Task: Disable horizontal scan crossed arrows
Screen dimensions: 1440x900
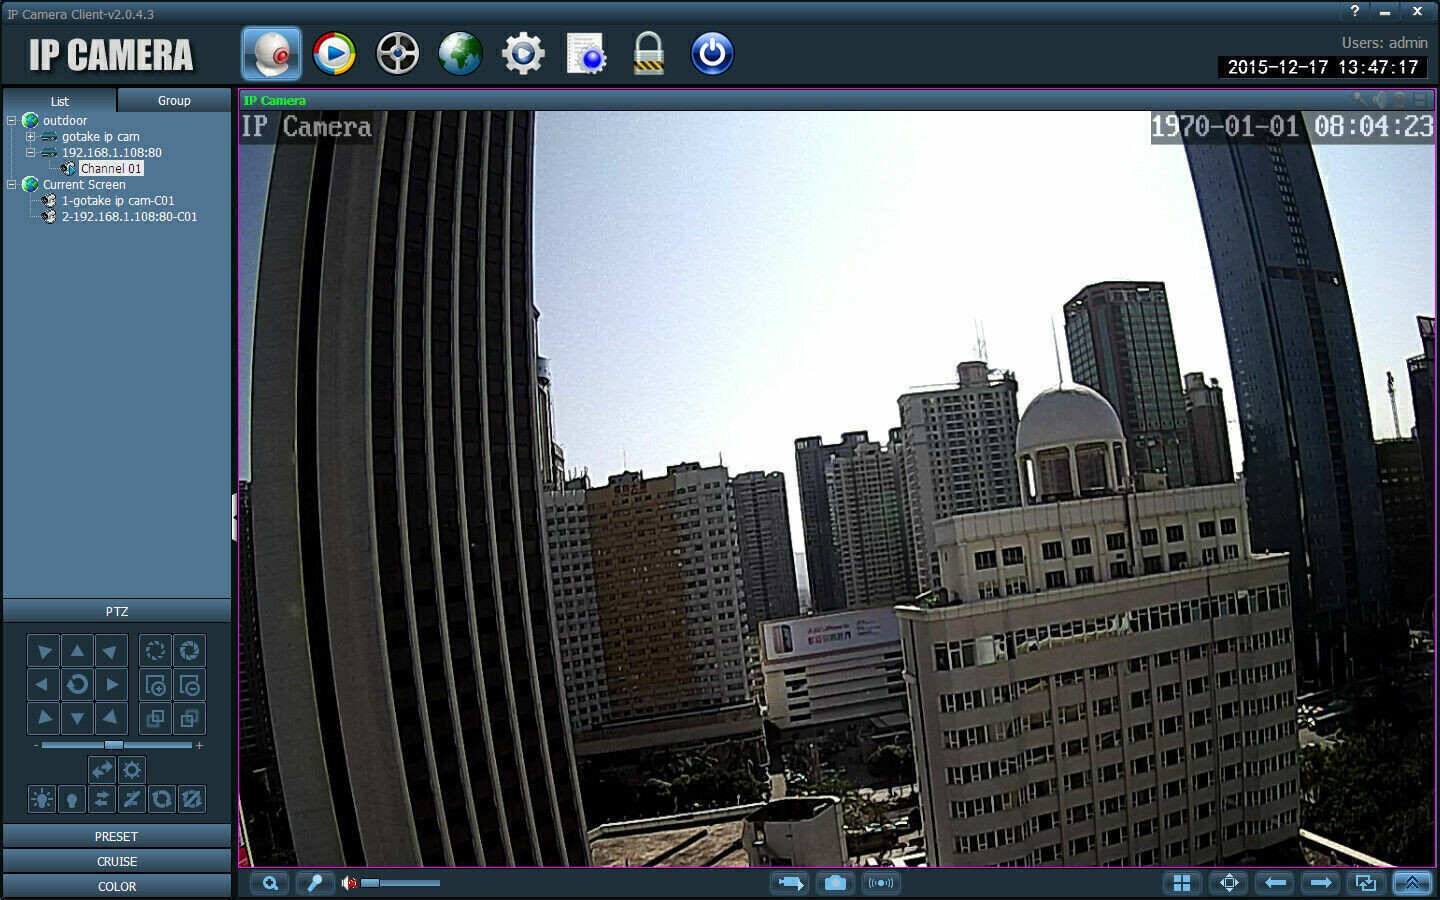Action: [132, 799]
